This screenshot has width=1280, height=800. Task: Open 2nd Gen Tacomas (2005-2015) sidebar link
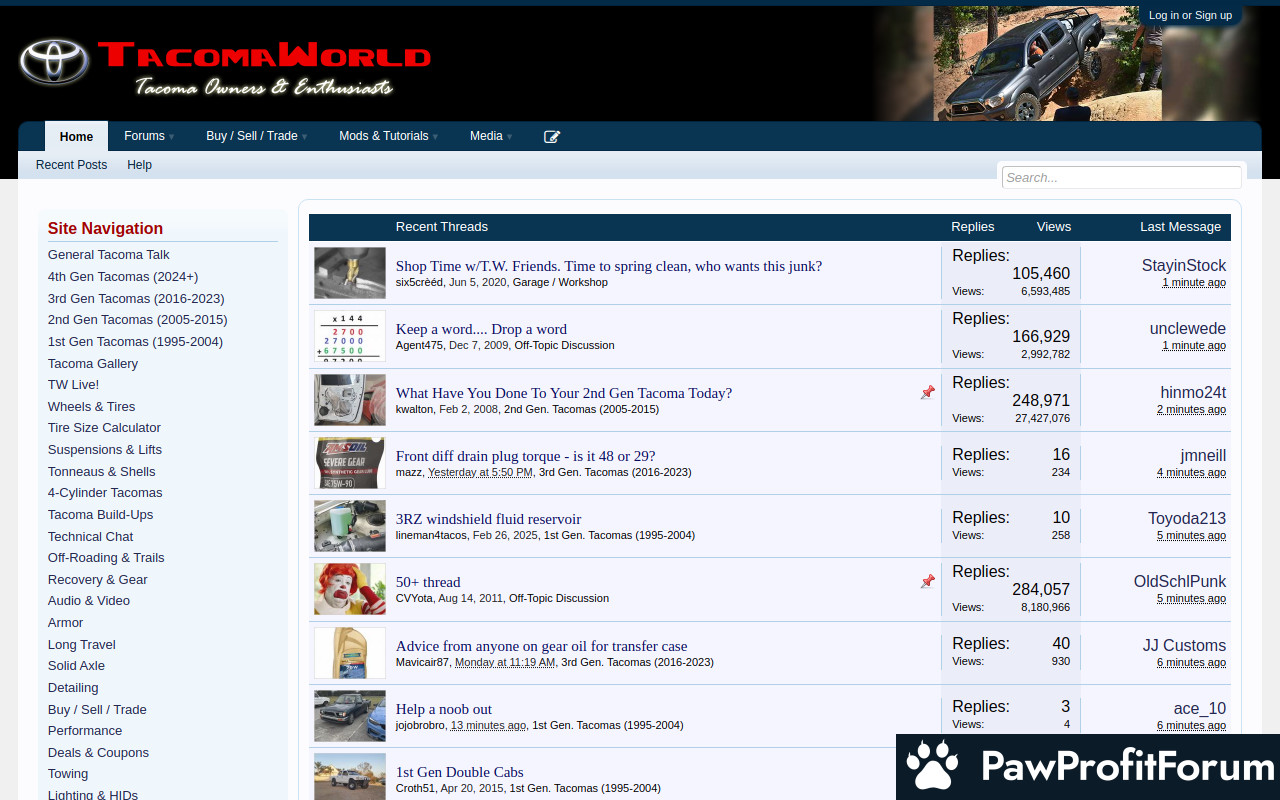pos(138,320)
